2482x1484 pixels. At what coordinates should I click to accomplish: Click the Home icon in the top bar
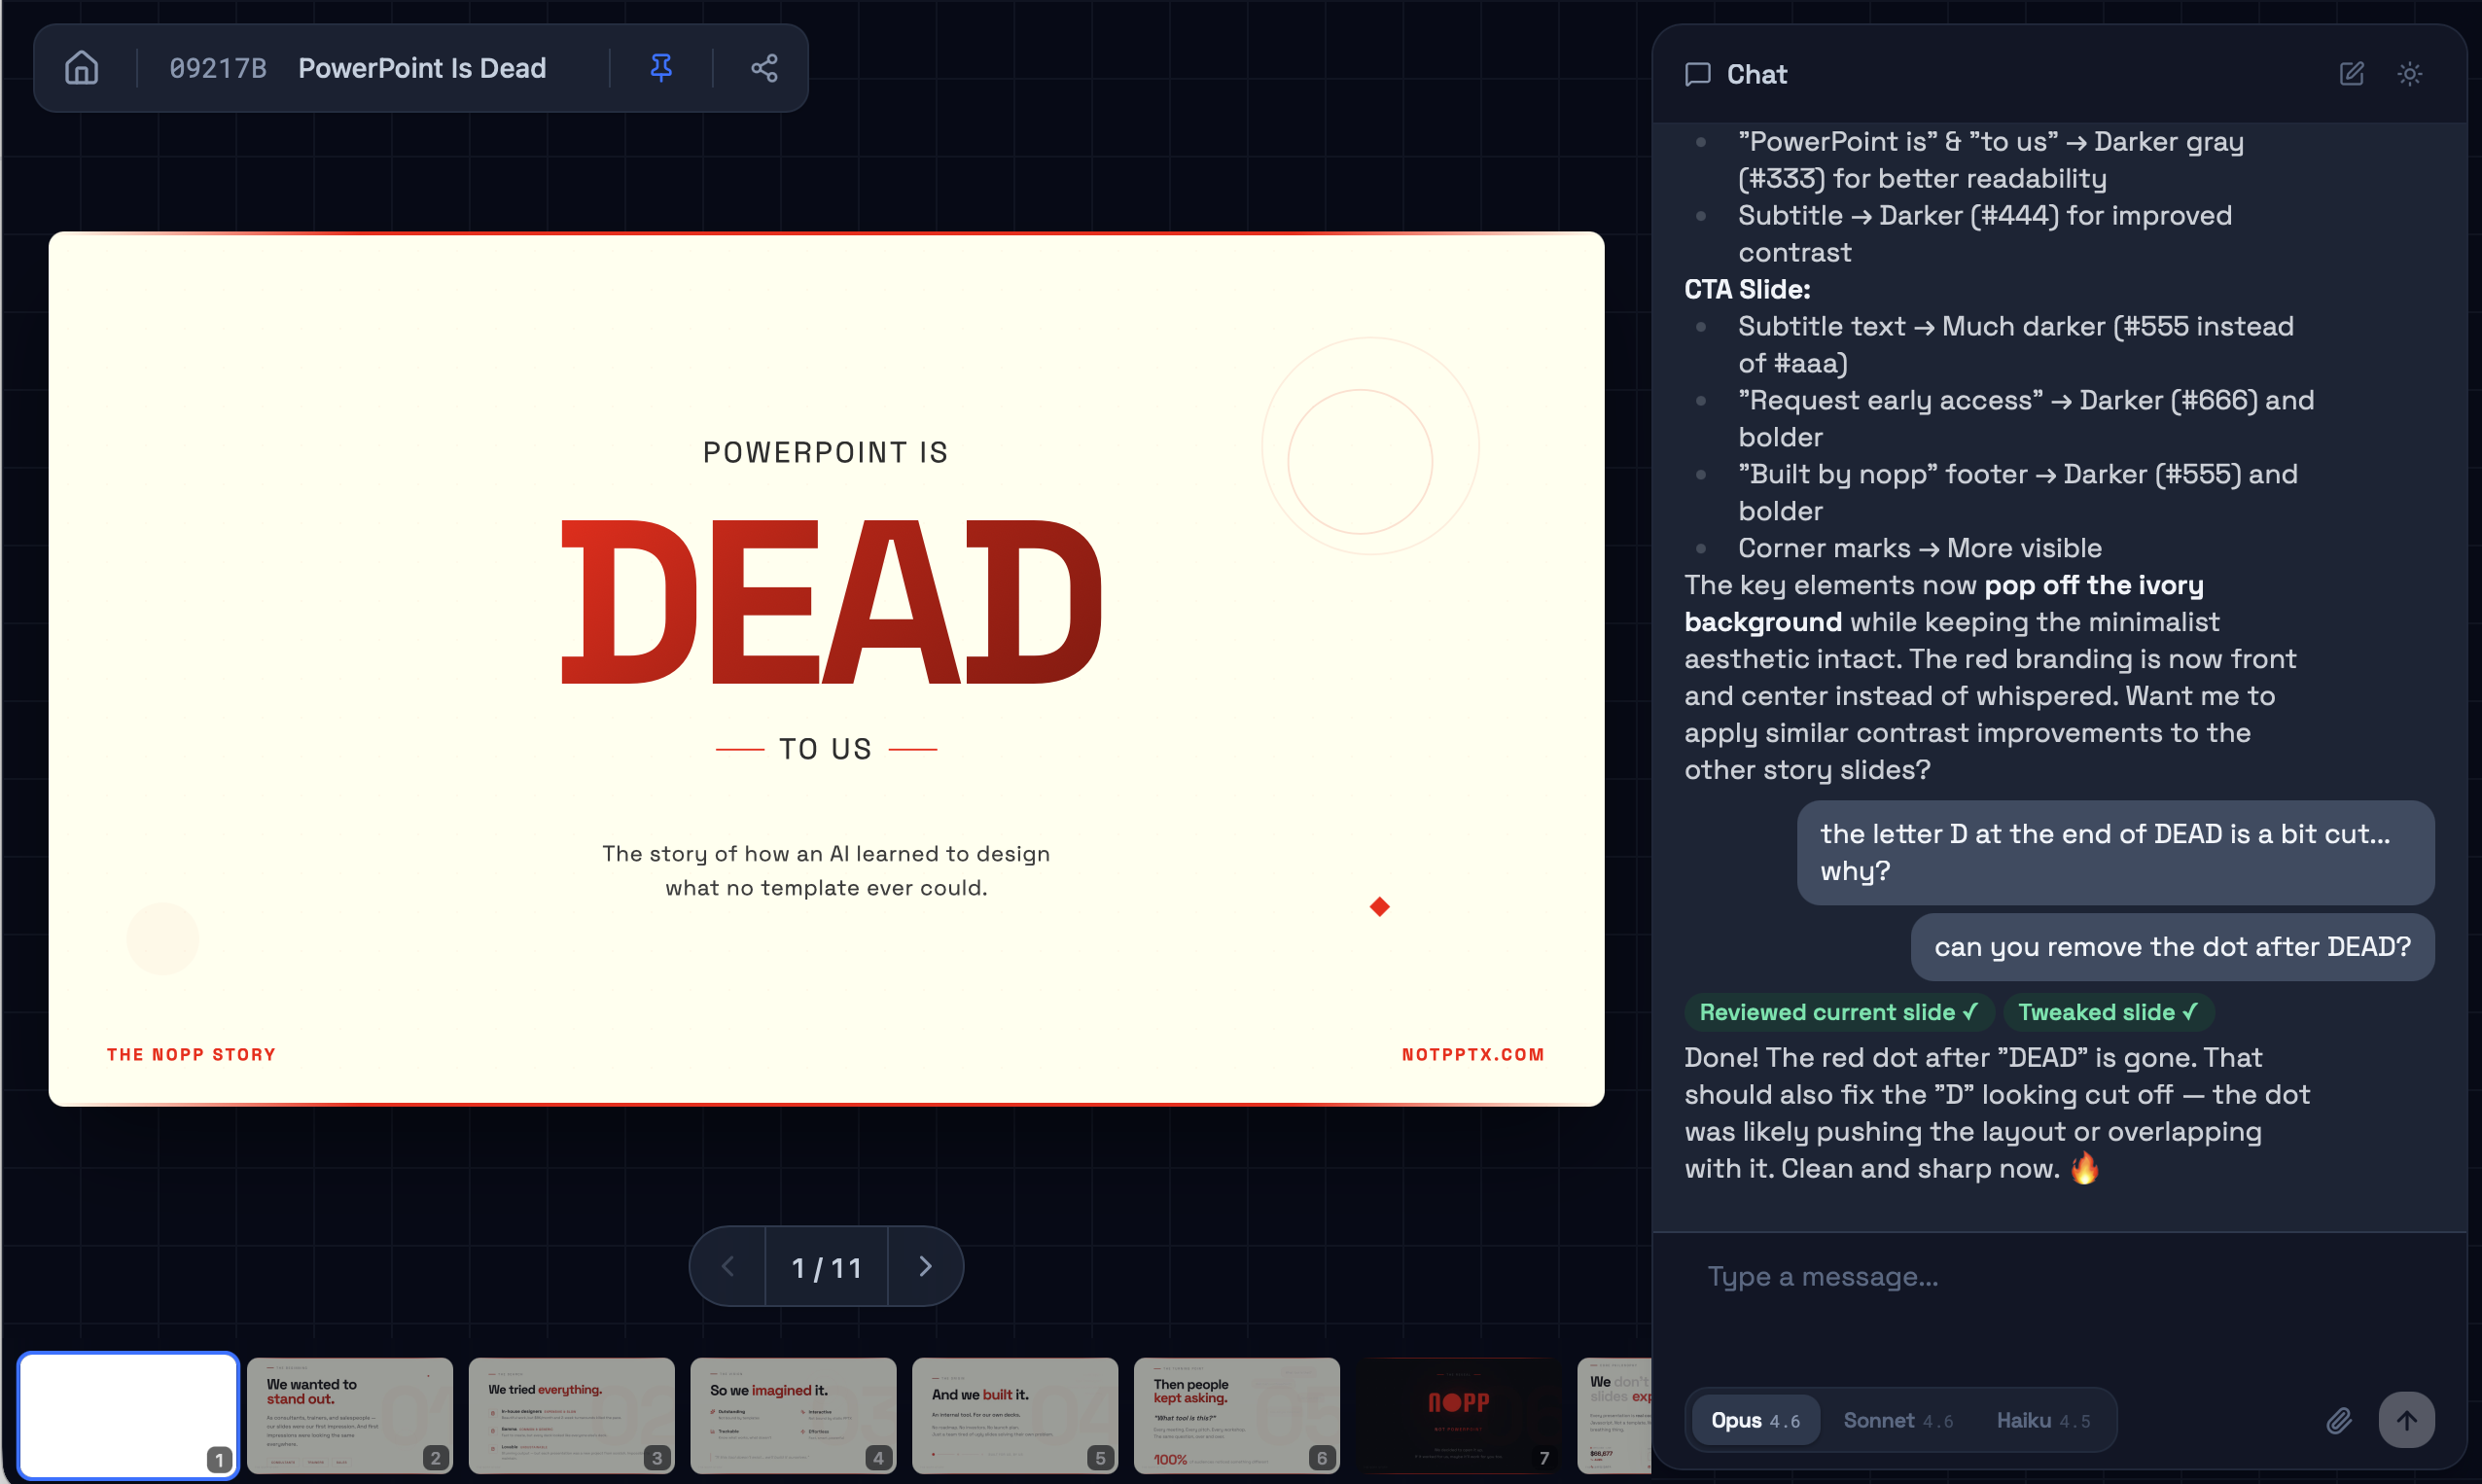[80, 67]
